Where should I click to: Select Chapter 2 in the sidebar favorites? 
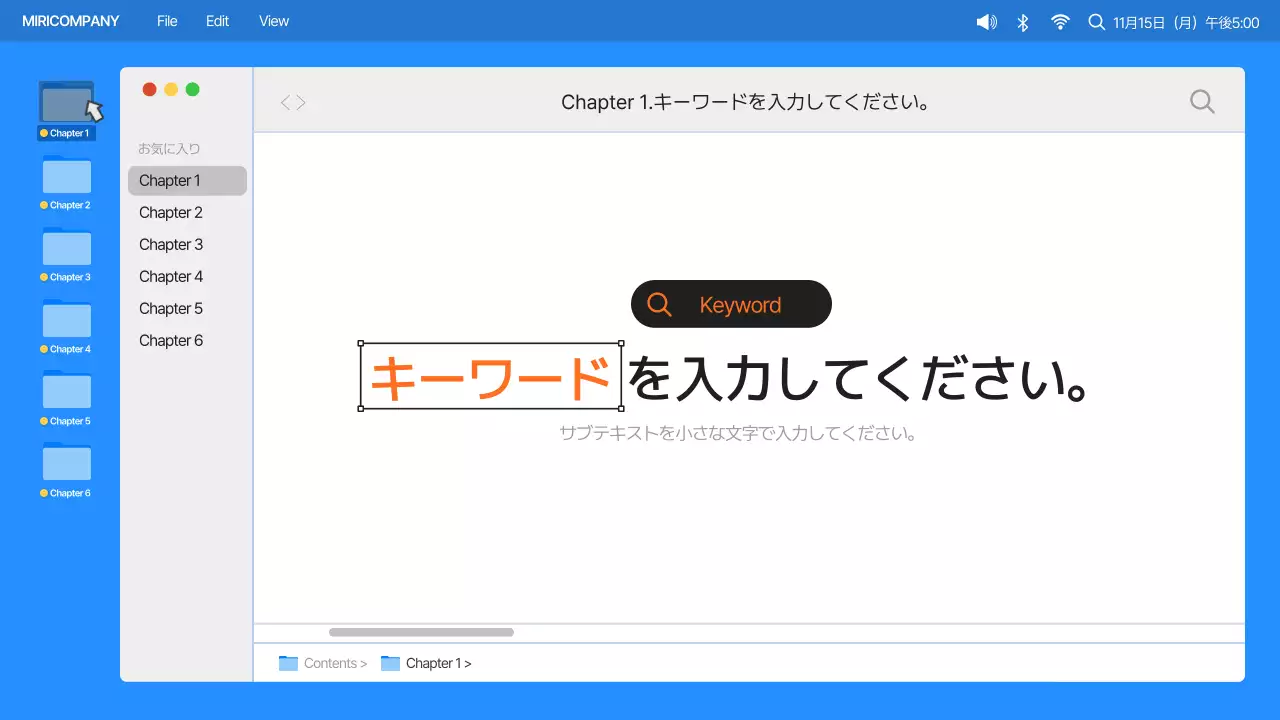170,212
